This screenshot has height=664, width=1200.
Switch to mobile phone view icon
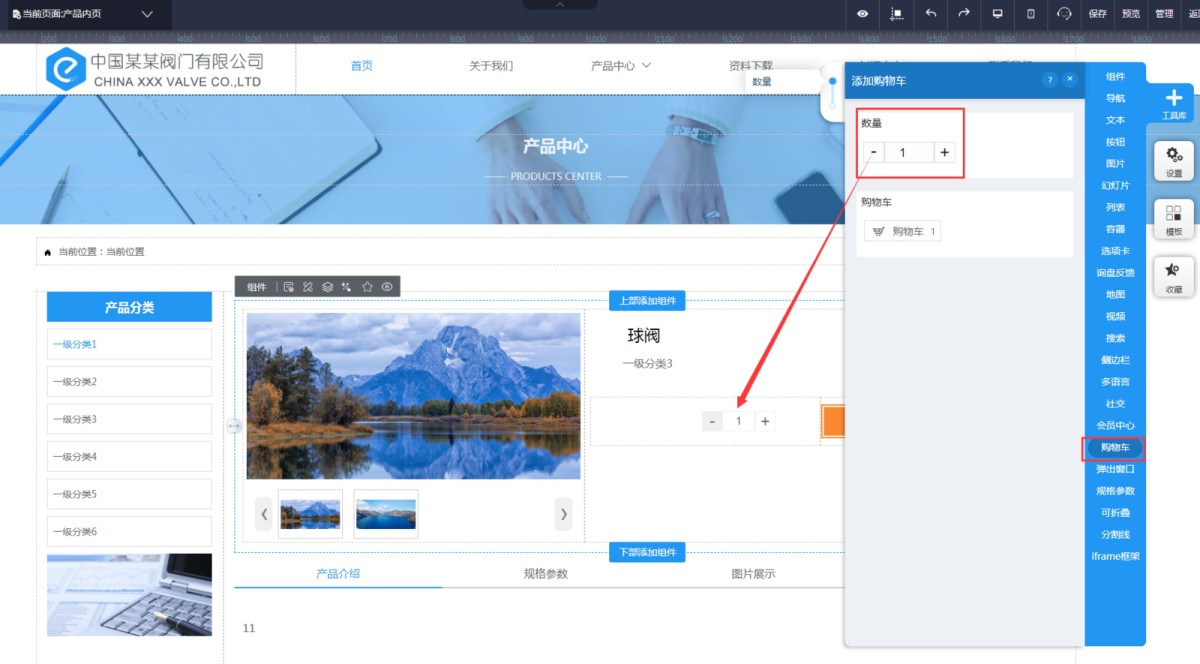1031,14
